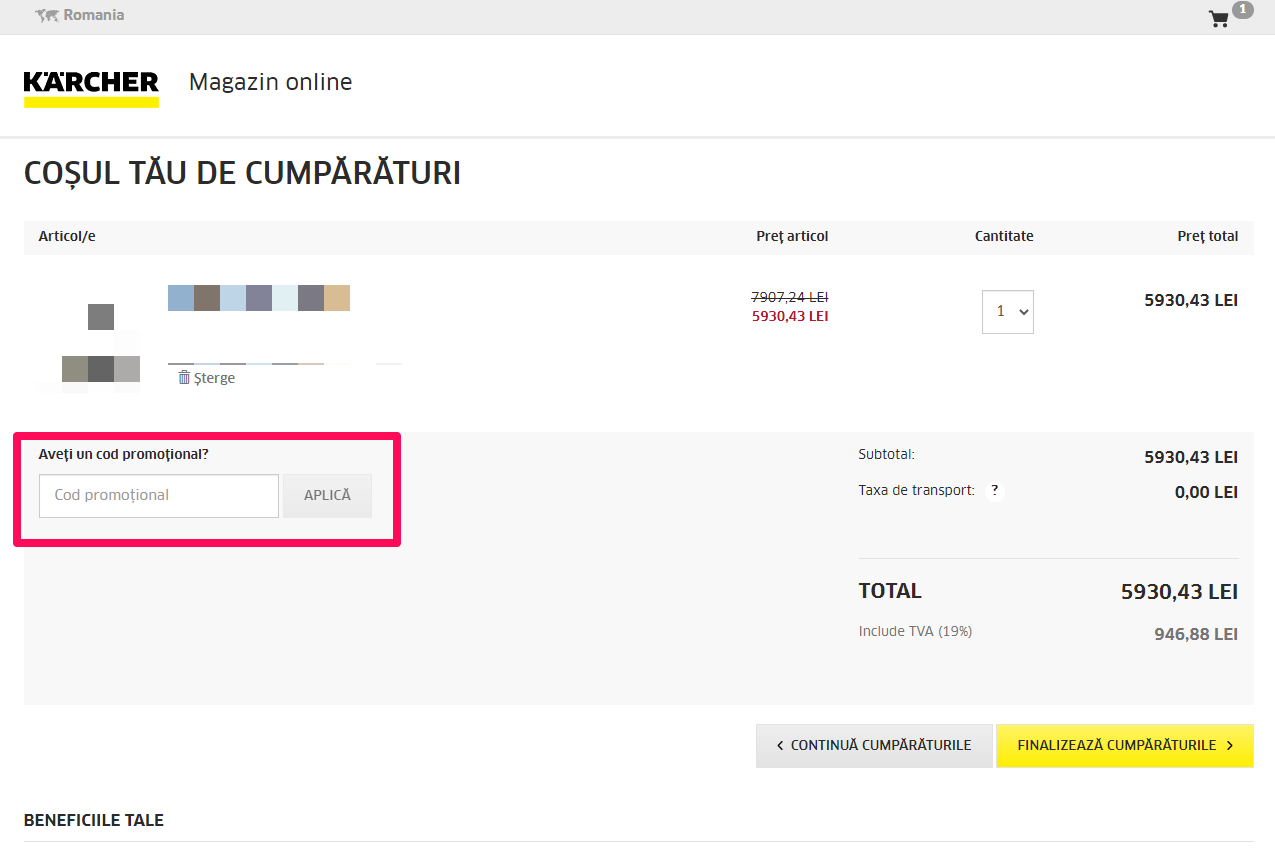
Task: Click the trash icon next to Șterge
Action: coord(184,377)
